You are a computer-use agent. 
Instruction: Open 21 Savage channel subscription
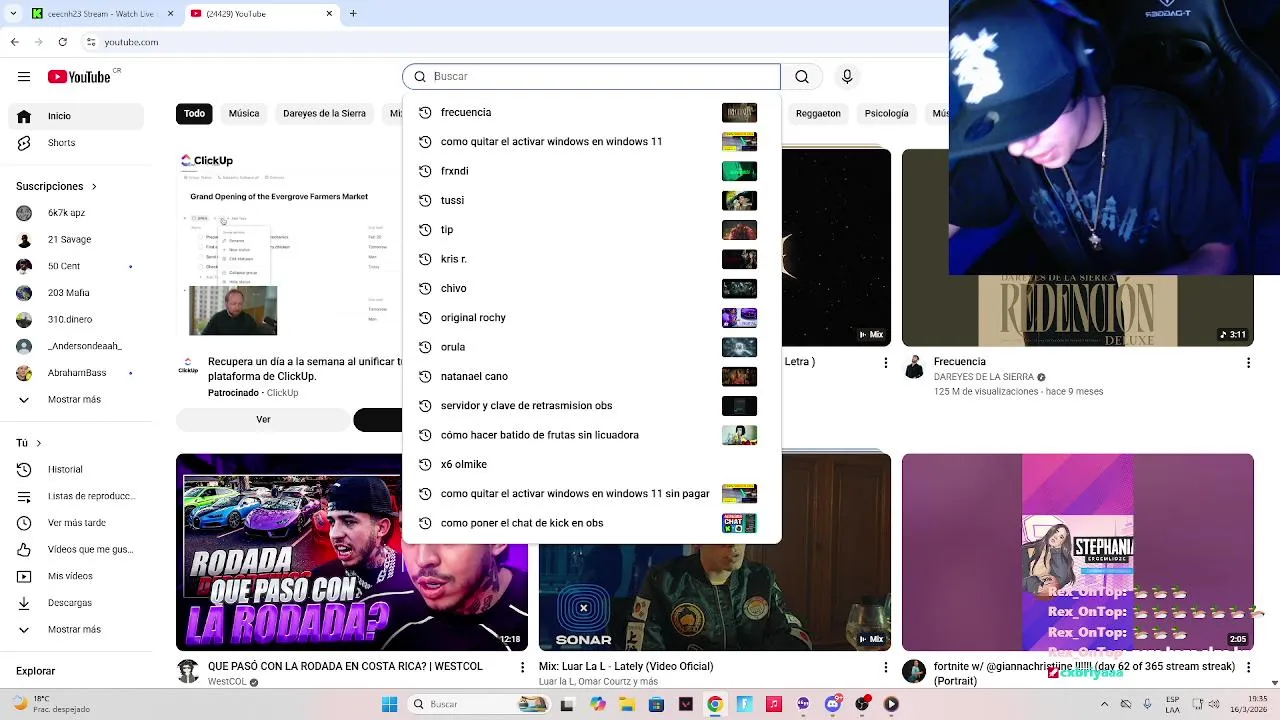(x=76, y=240)
